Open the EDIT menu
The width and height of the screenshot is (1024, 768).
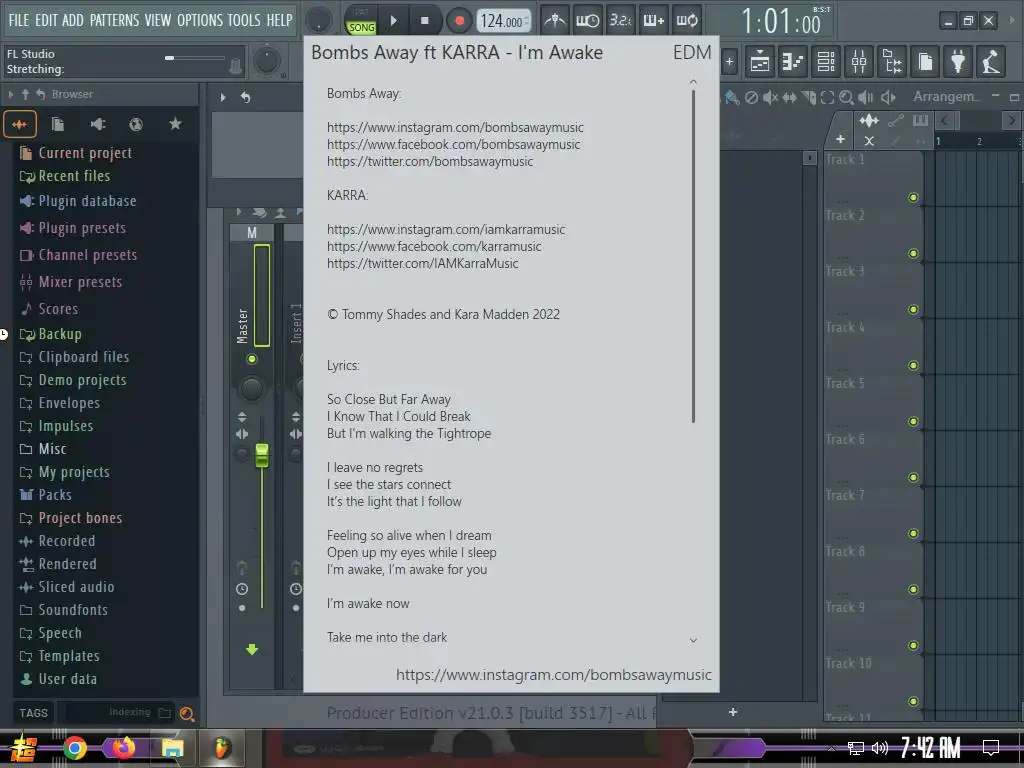click(x=46, y=20)
